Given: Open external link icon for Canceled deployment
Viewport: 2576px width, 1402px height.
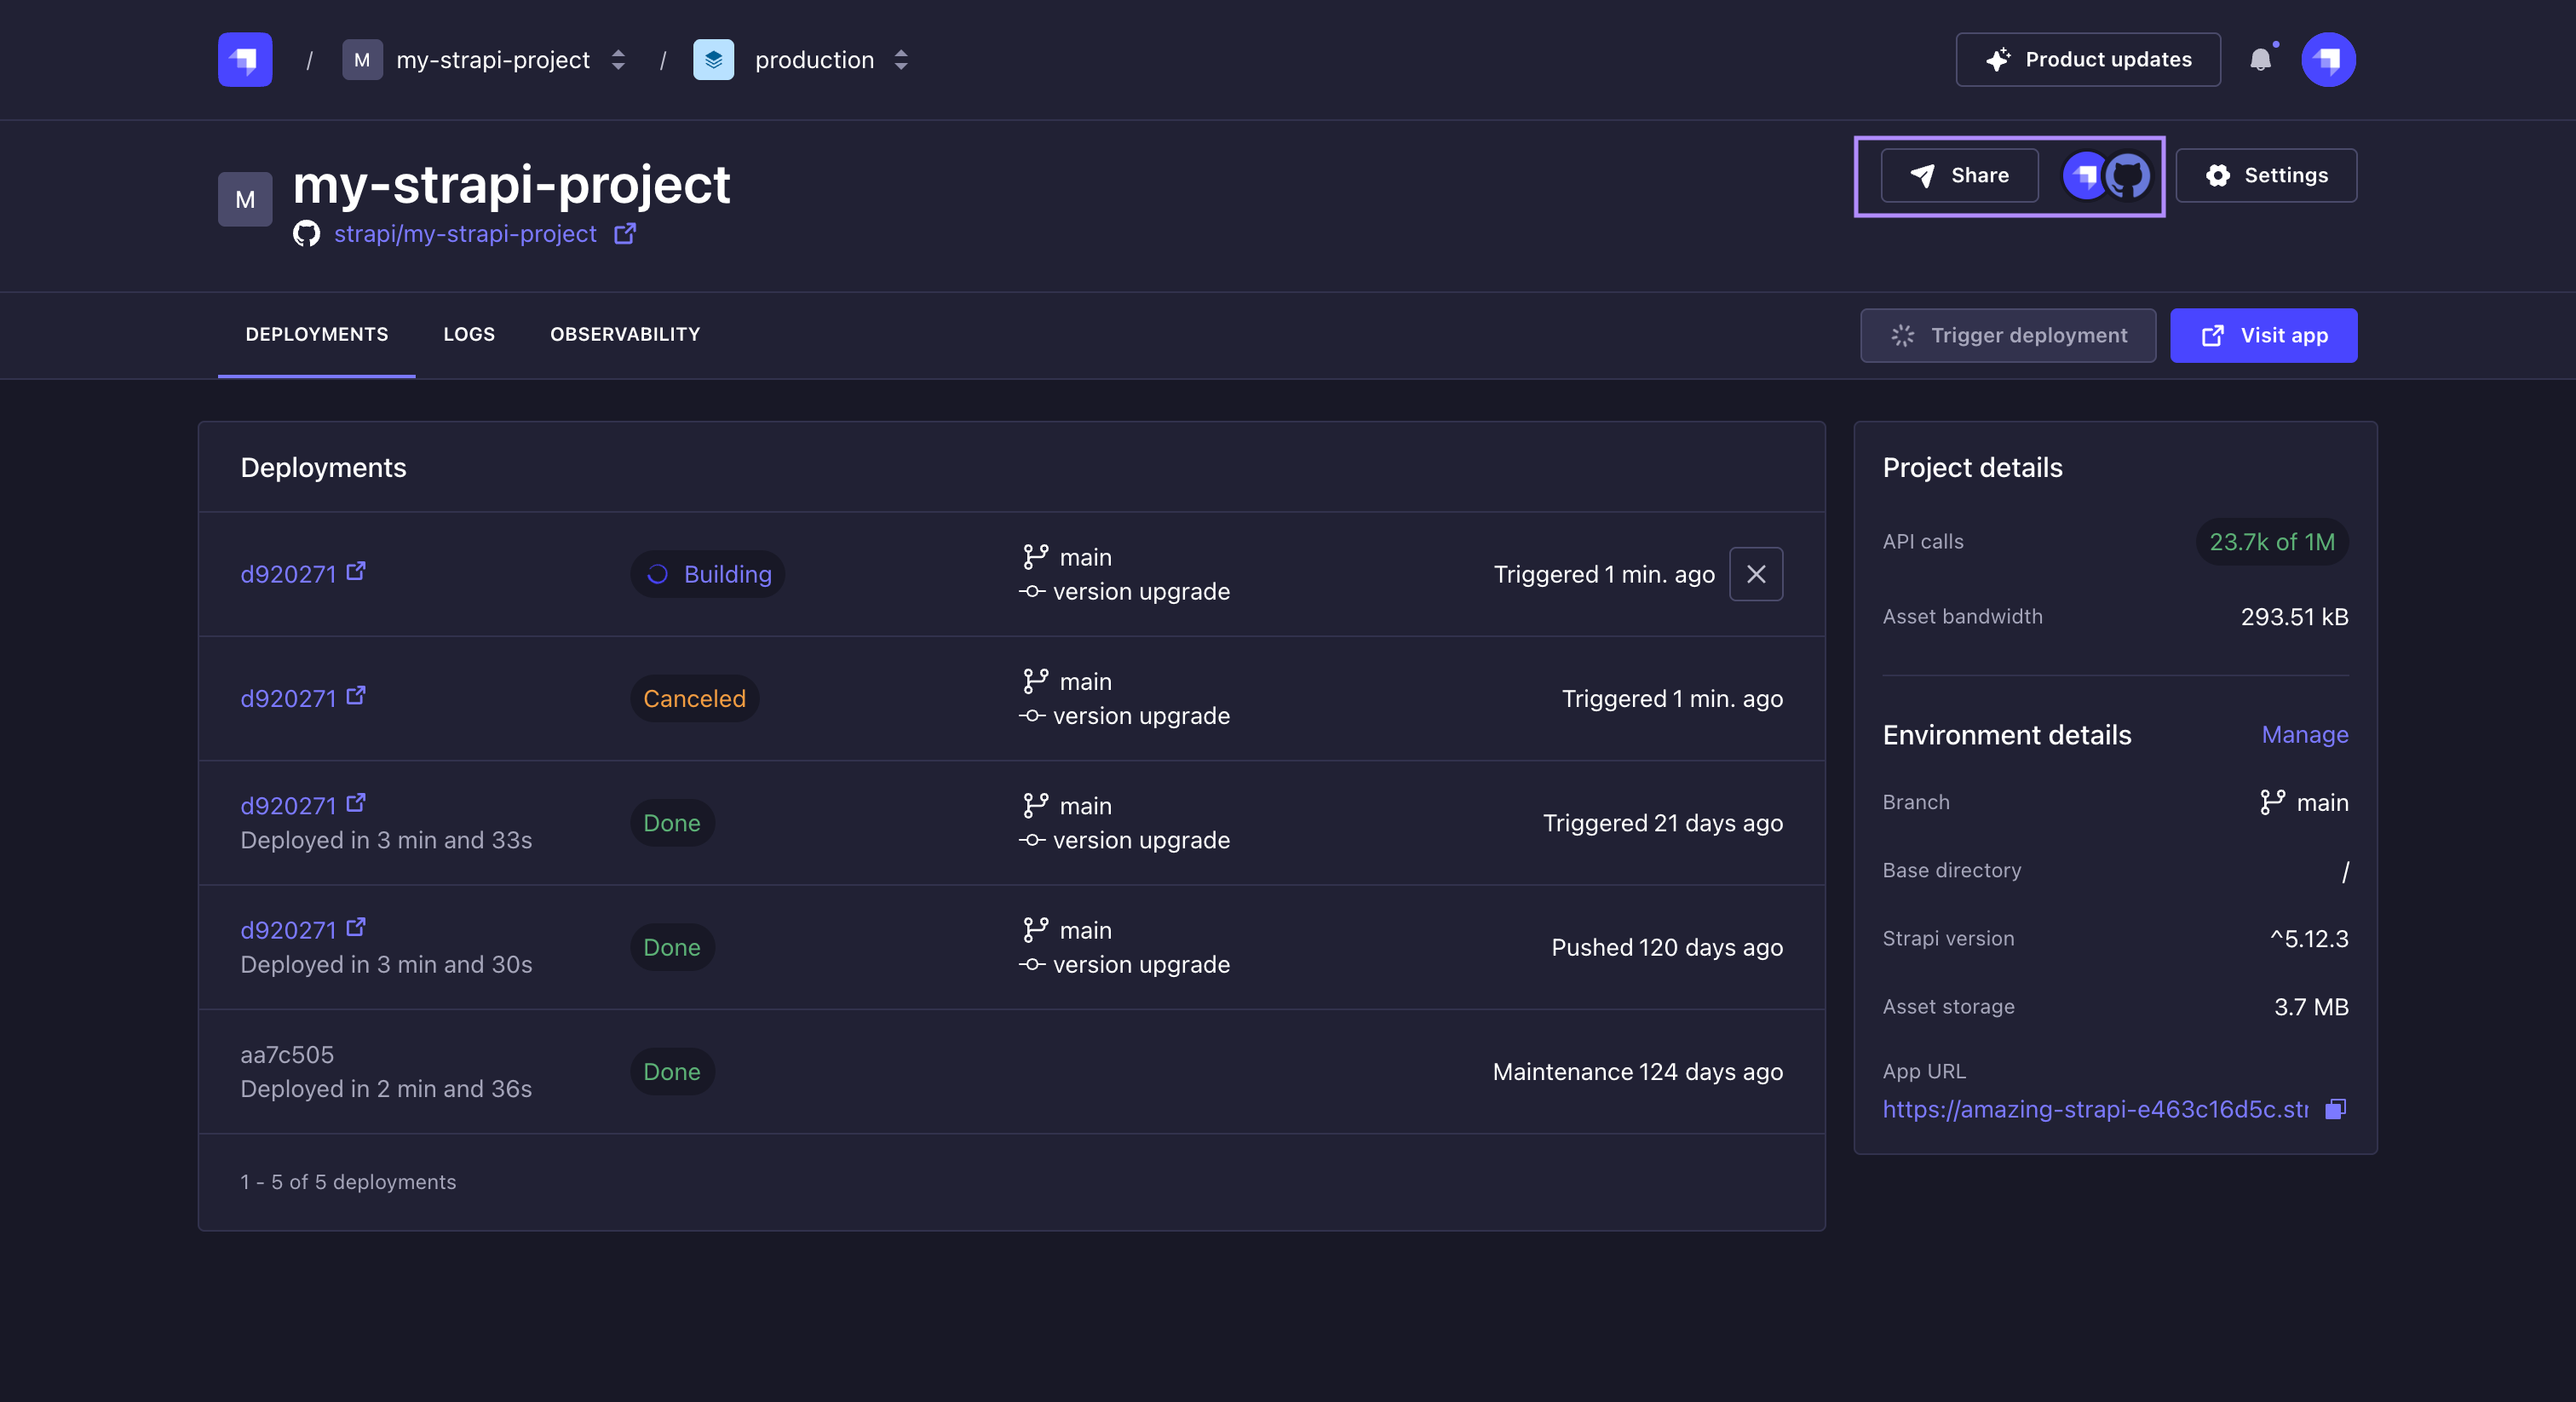Looking at the screenshot, I should pos(356,695).
